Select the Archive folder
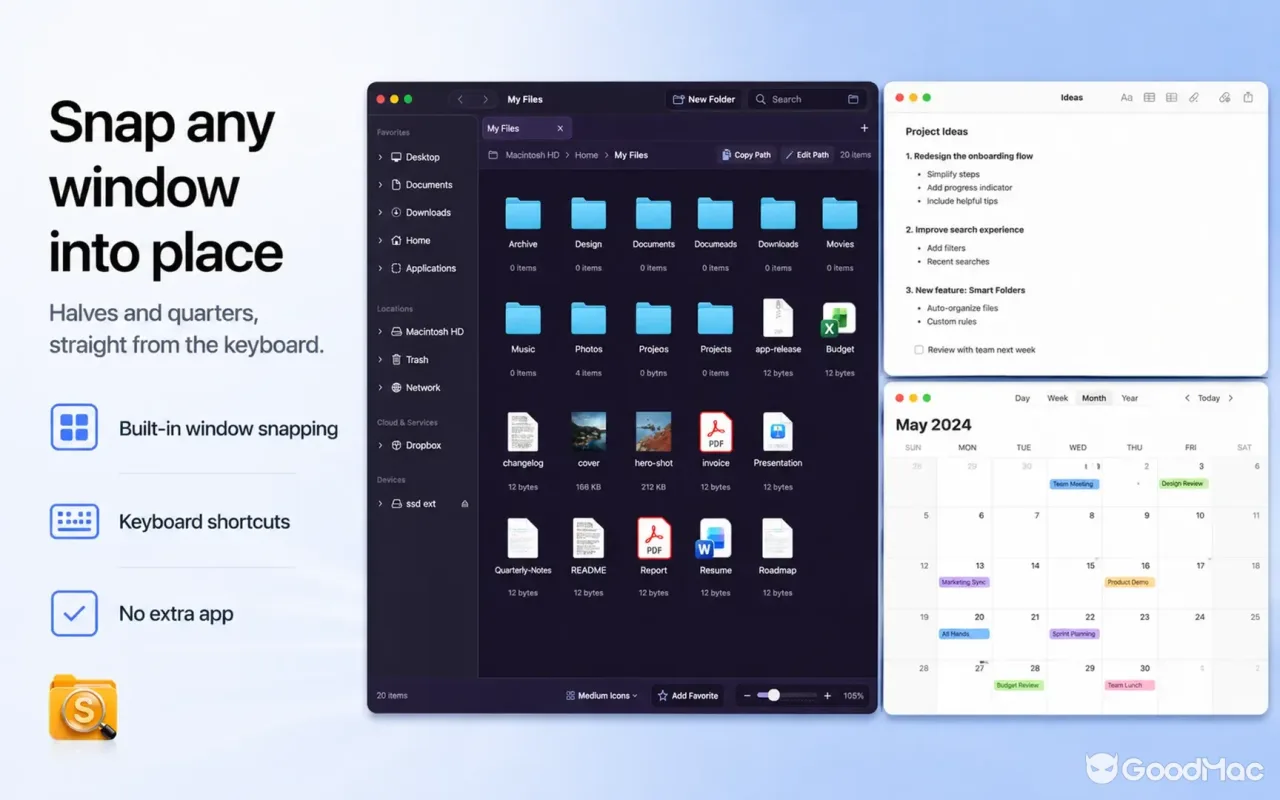The width and height of the screenshot is (1280, 800). click(523, 213)
